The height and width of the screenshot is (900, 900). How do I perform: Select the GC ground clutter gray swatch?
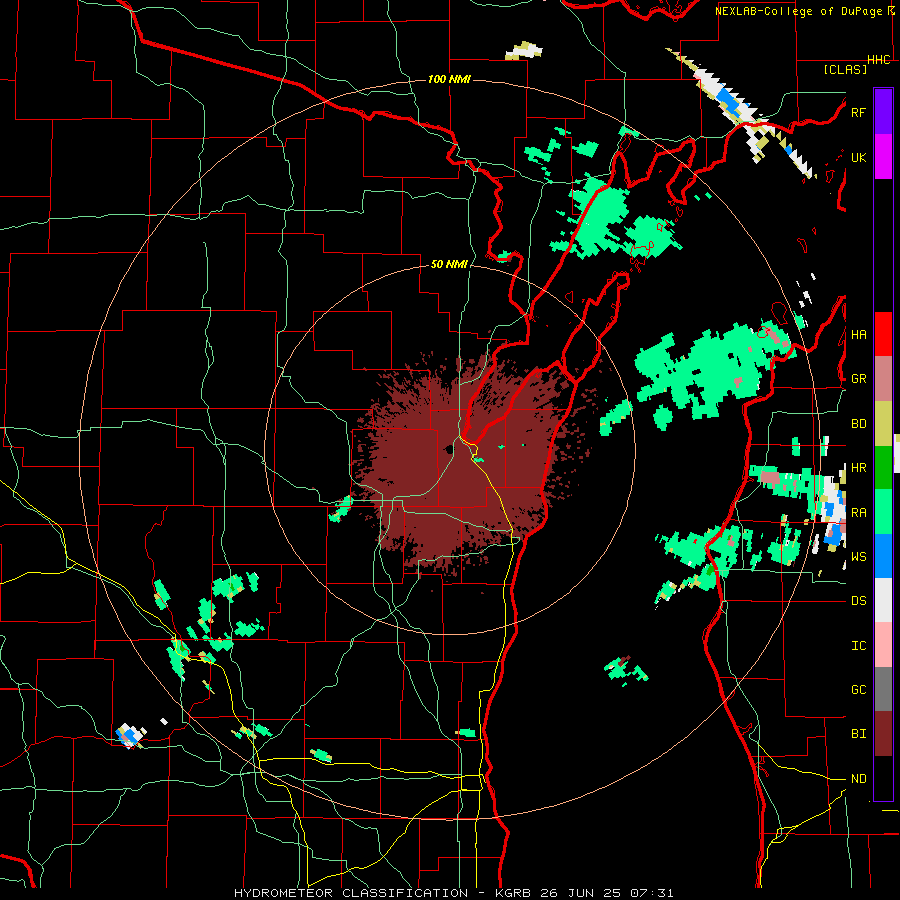click(883, 689)
